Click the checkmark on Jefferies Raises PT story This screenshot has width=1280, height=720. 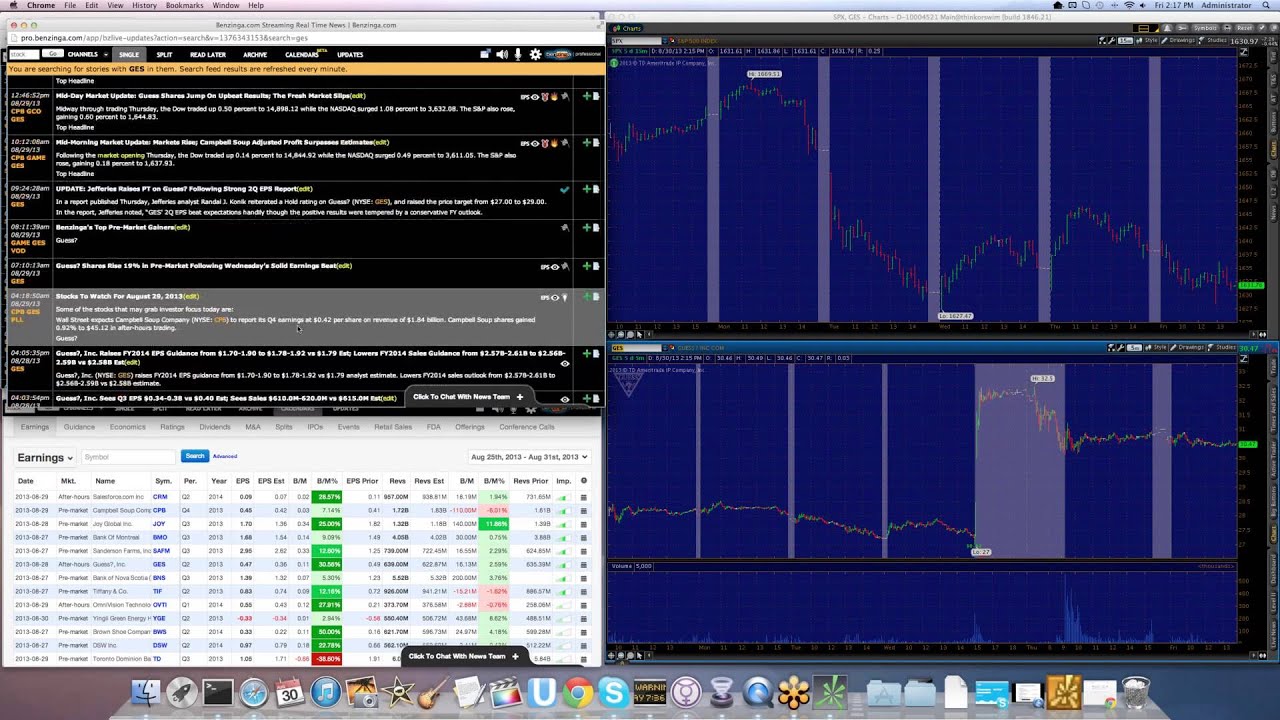[x=565, y=189]
